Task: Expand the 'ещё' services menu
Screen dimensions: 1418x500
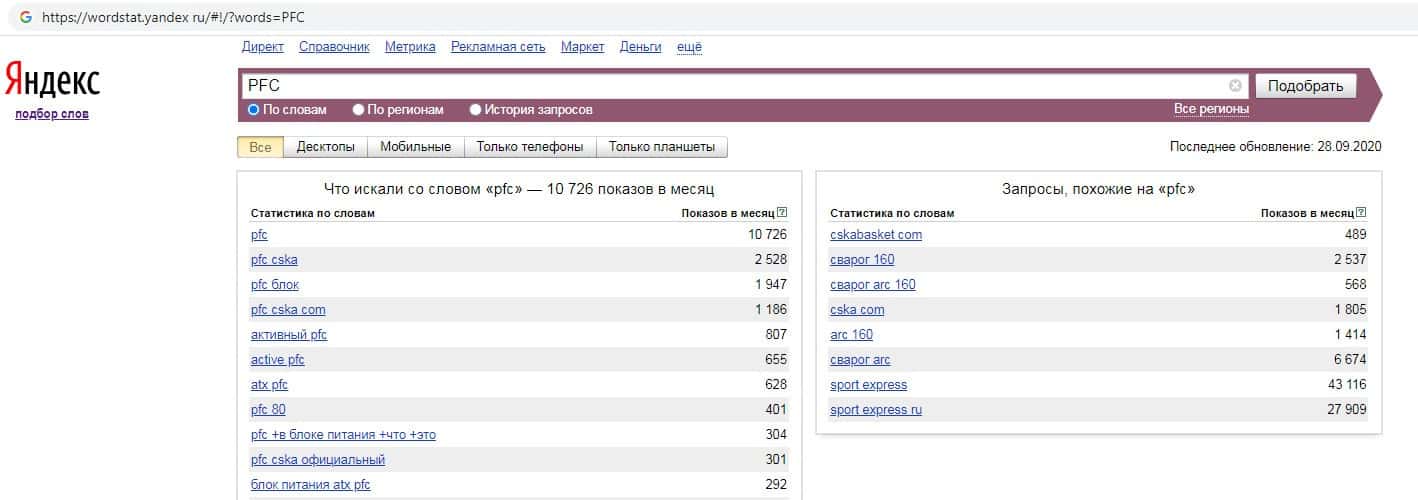Action: tap(689, 47)
